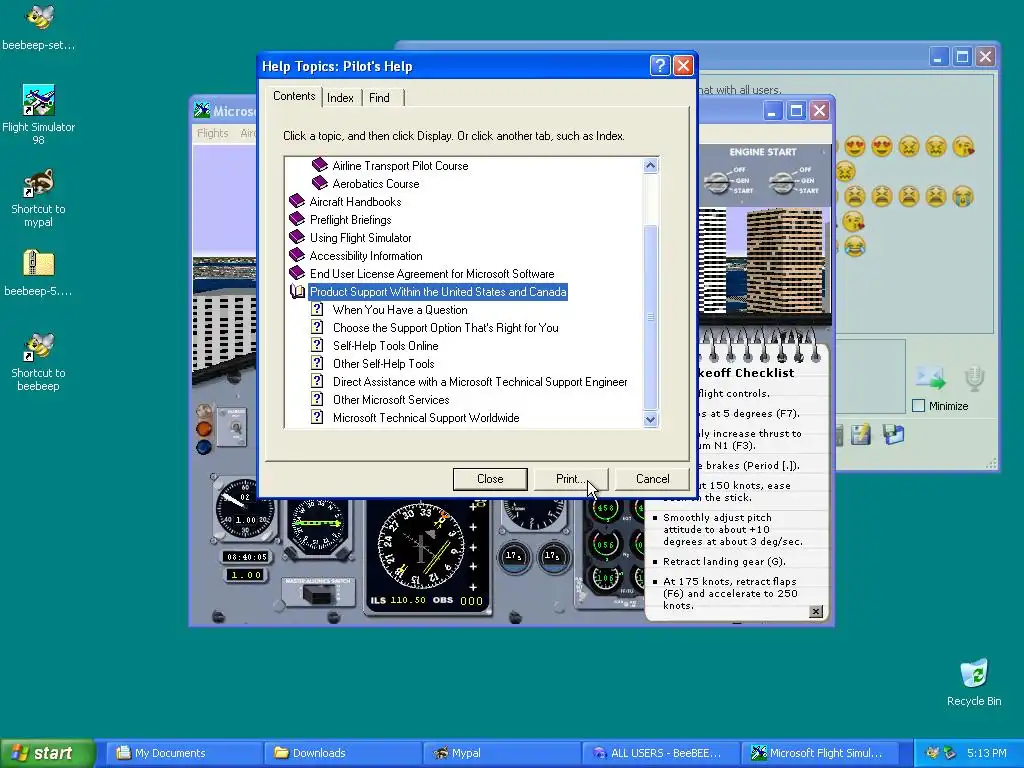Viewport: 1024px width, 768px height.
Task: Click the topic icon beside Self-Help Tools Online
Action: pos(317,345)
